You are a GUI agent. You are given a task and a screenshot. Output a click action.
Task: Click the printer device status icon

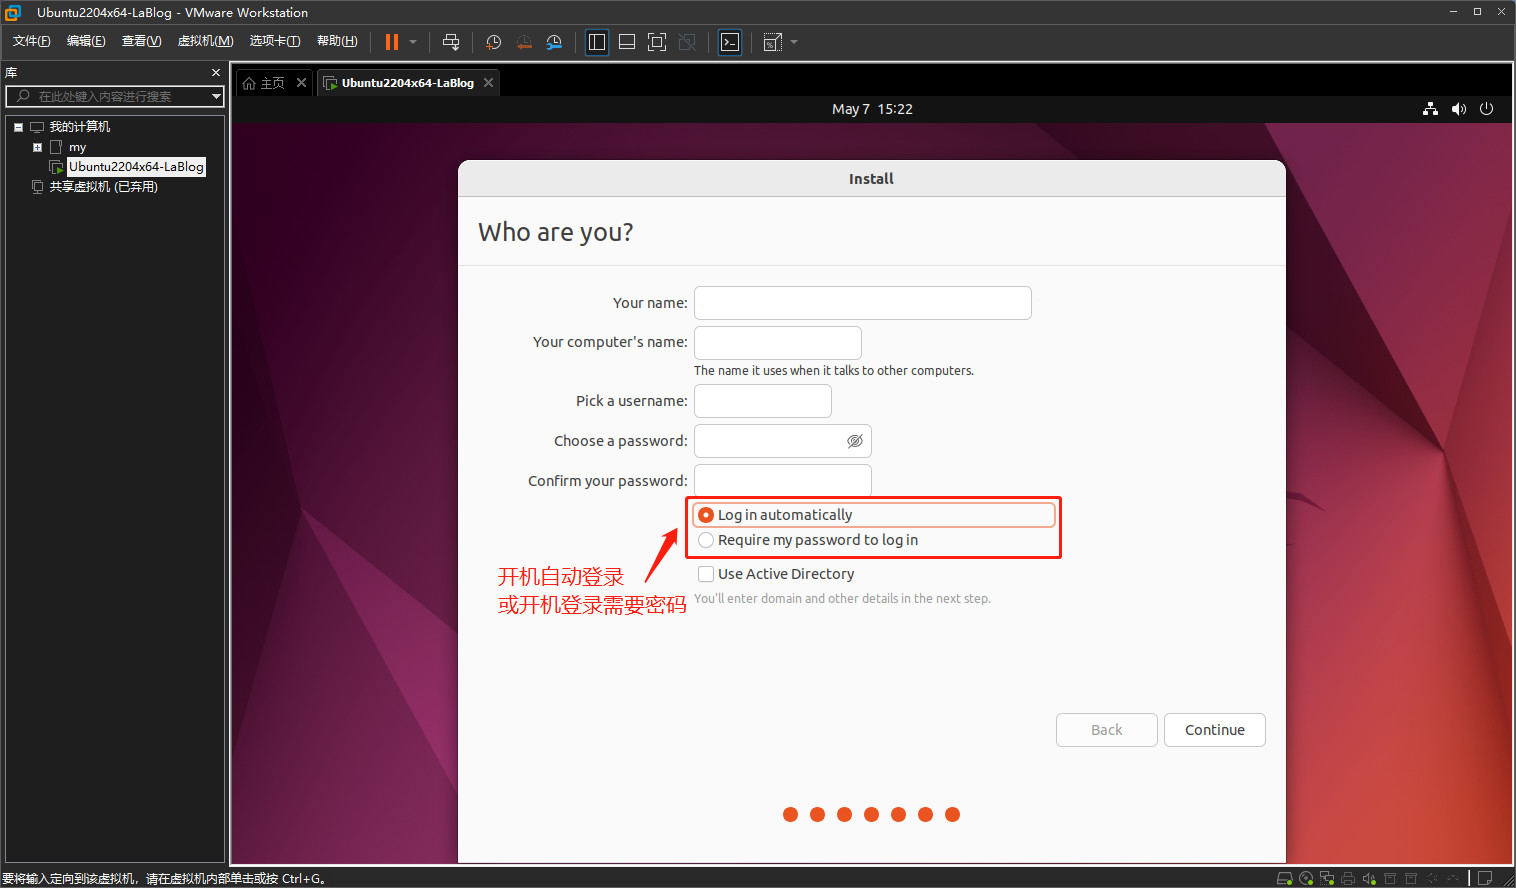point(1348,878)
